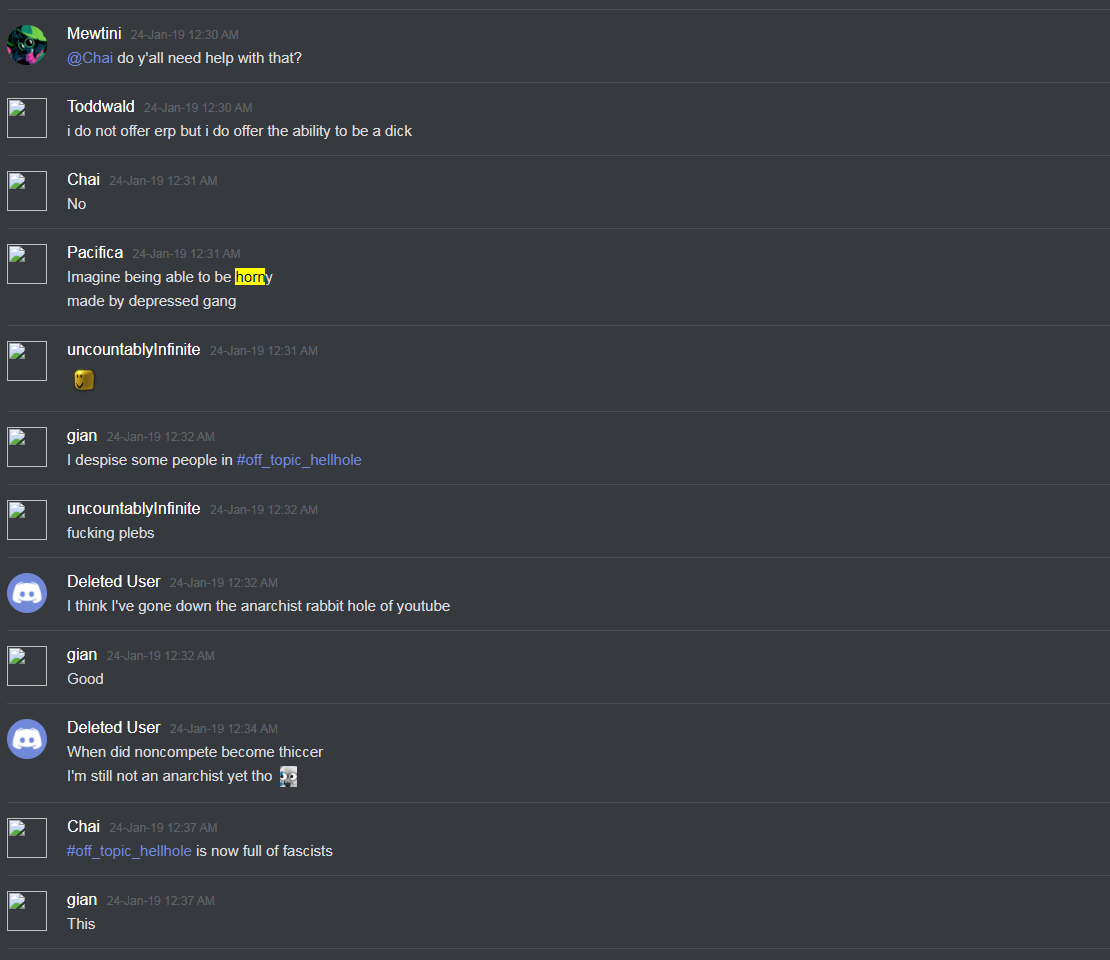Click Toddwald's broken avatar image
1110x960 pixels.
pos(27,118)
